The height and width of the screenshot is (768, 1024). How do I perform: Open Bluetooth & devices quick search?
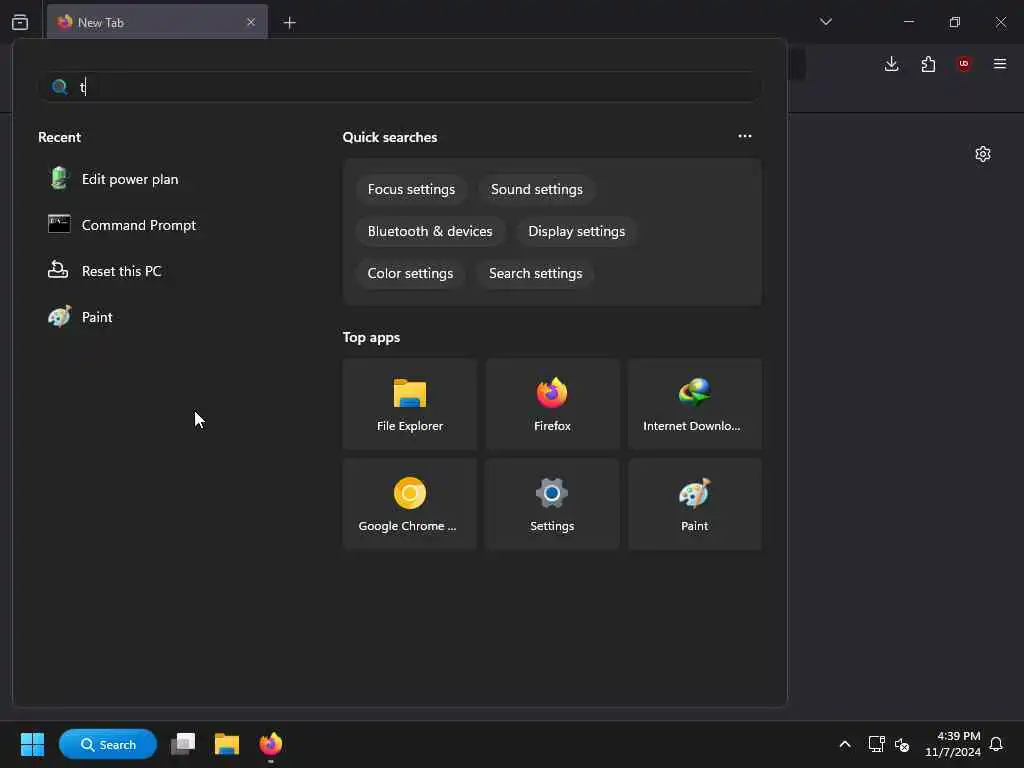click(430, 231)
